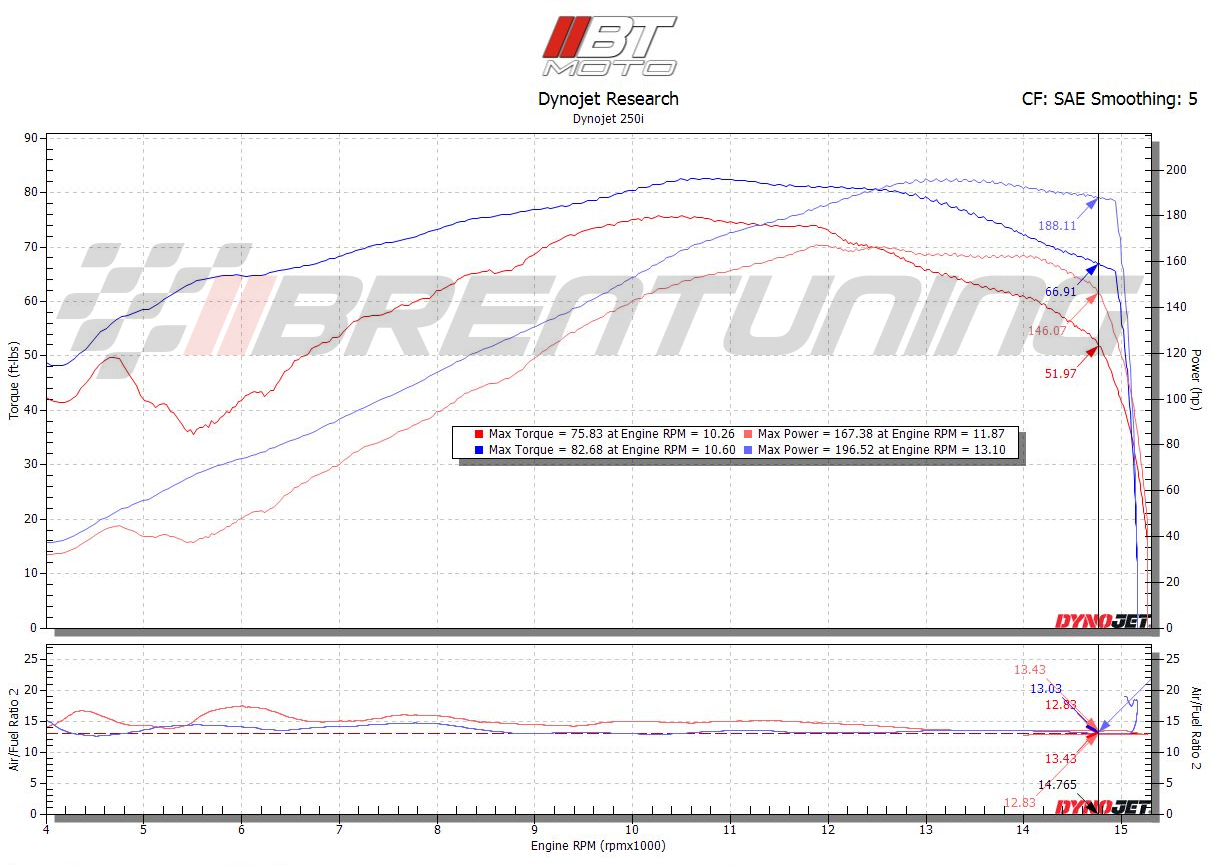Click the Engine RPM (rpmx1000) axis label
1215x865 pixels.
click(597, 846)
